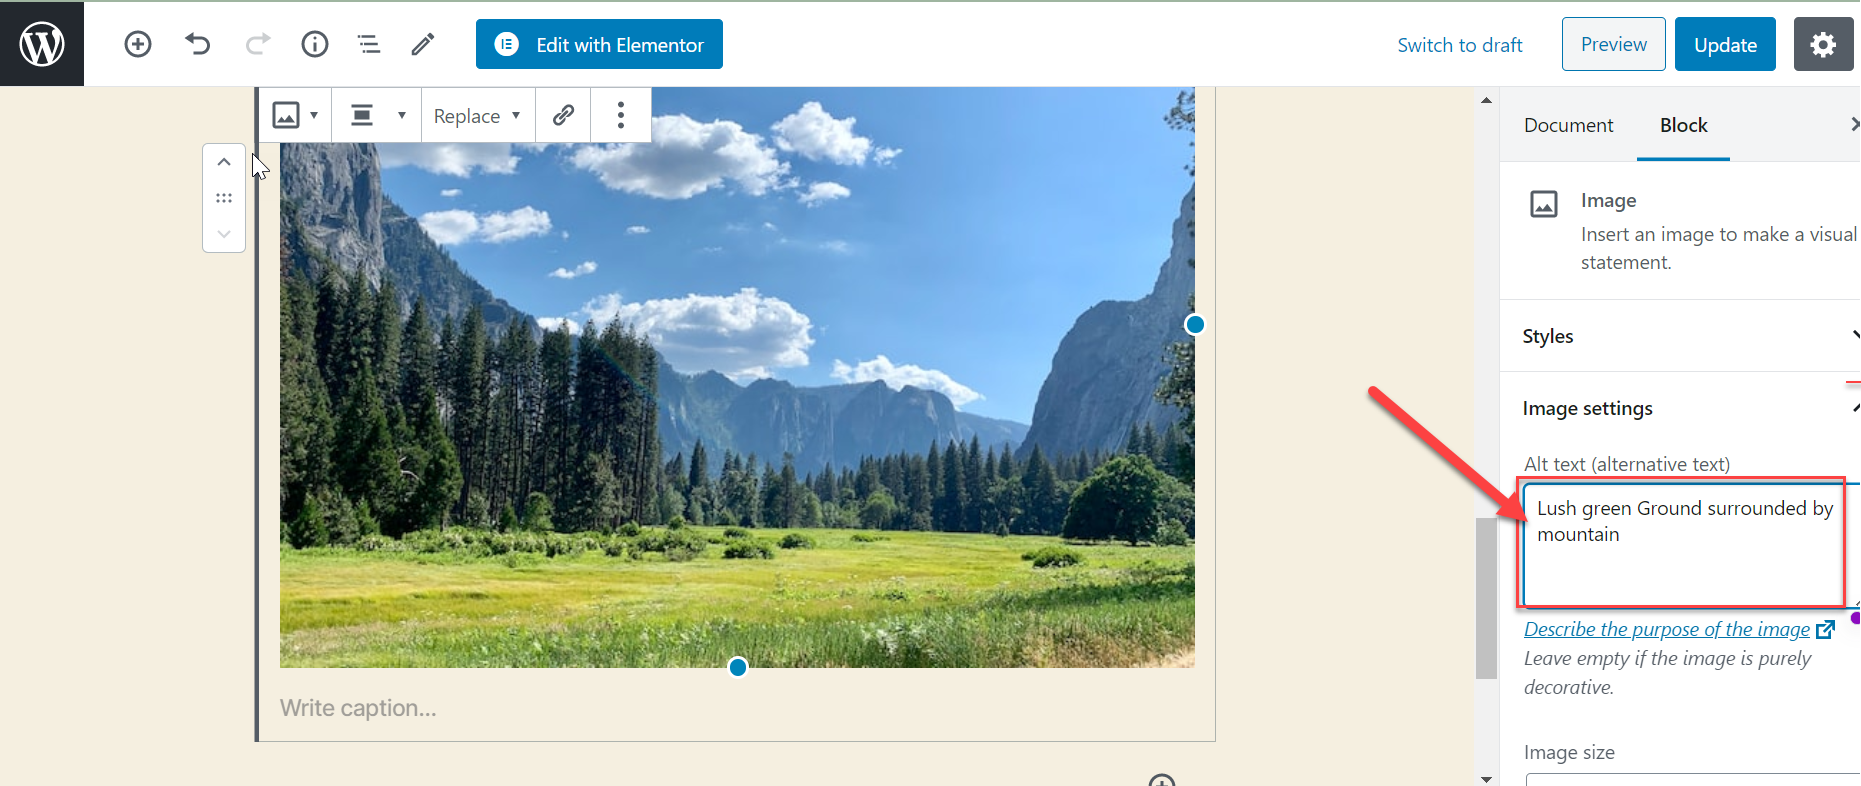Open Describe the purpose of the image link
Image resolution: width=1861 pixels, height=786 pixels.
1667,629
